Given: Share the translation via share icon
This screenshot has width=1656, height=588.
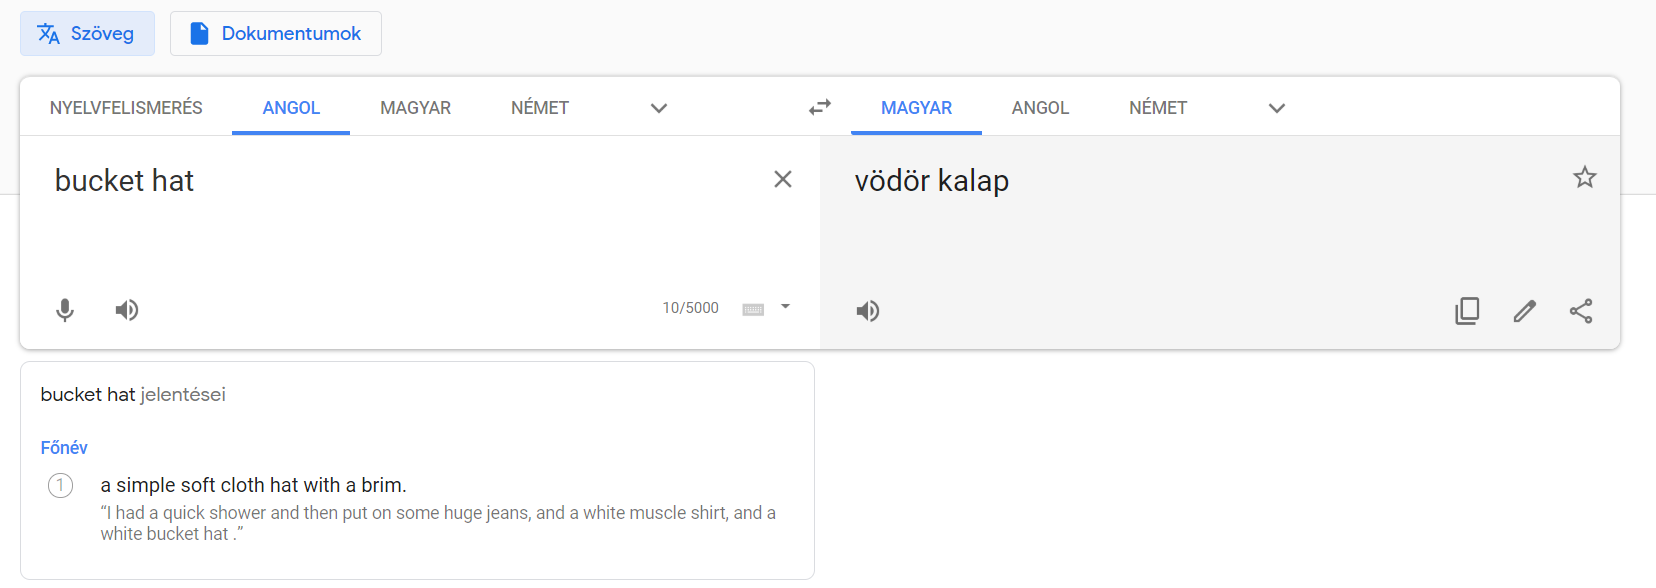Looking at the screenshot, I should (x=1581, y=311).
